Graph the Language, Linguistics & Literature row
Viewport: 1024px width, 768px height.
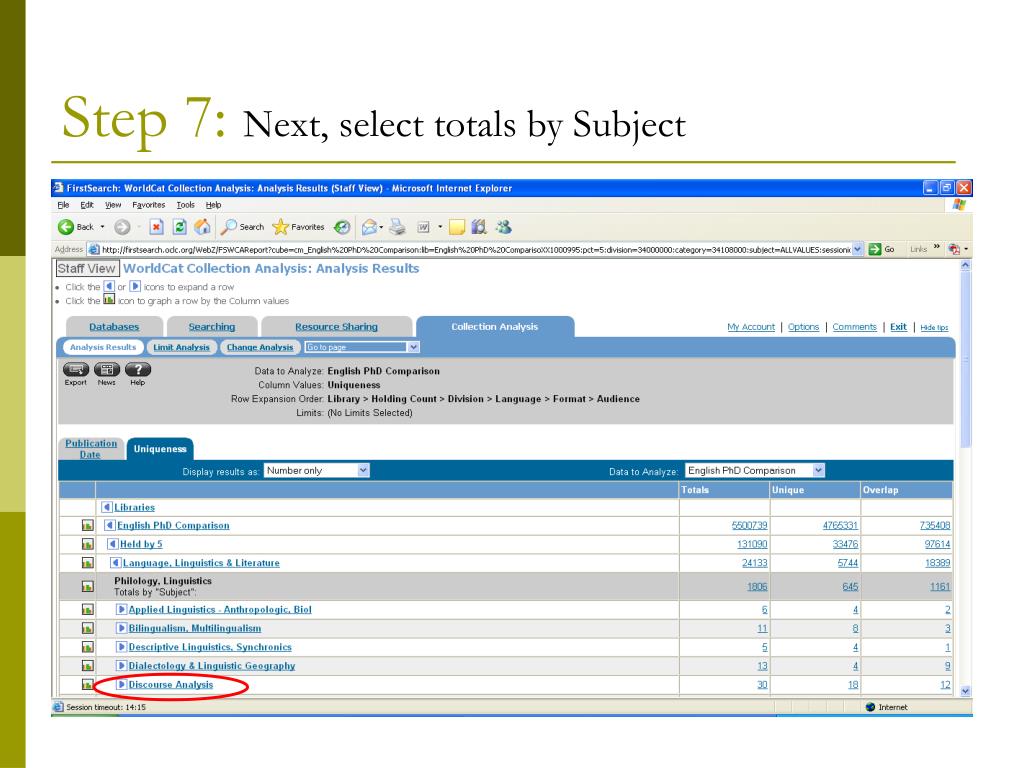pyautogui.click(x=88, y=562)
